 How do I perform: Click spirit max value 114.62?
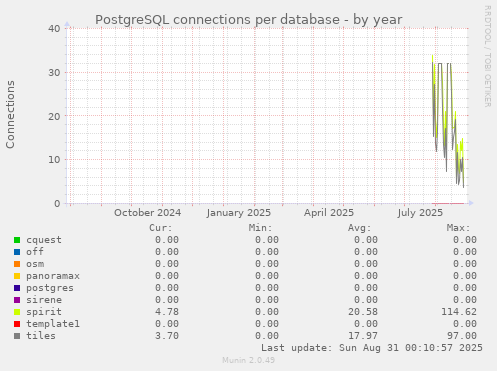pyautogui.click(x=459, y=312)
